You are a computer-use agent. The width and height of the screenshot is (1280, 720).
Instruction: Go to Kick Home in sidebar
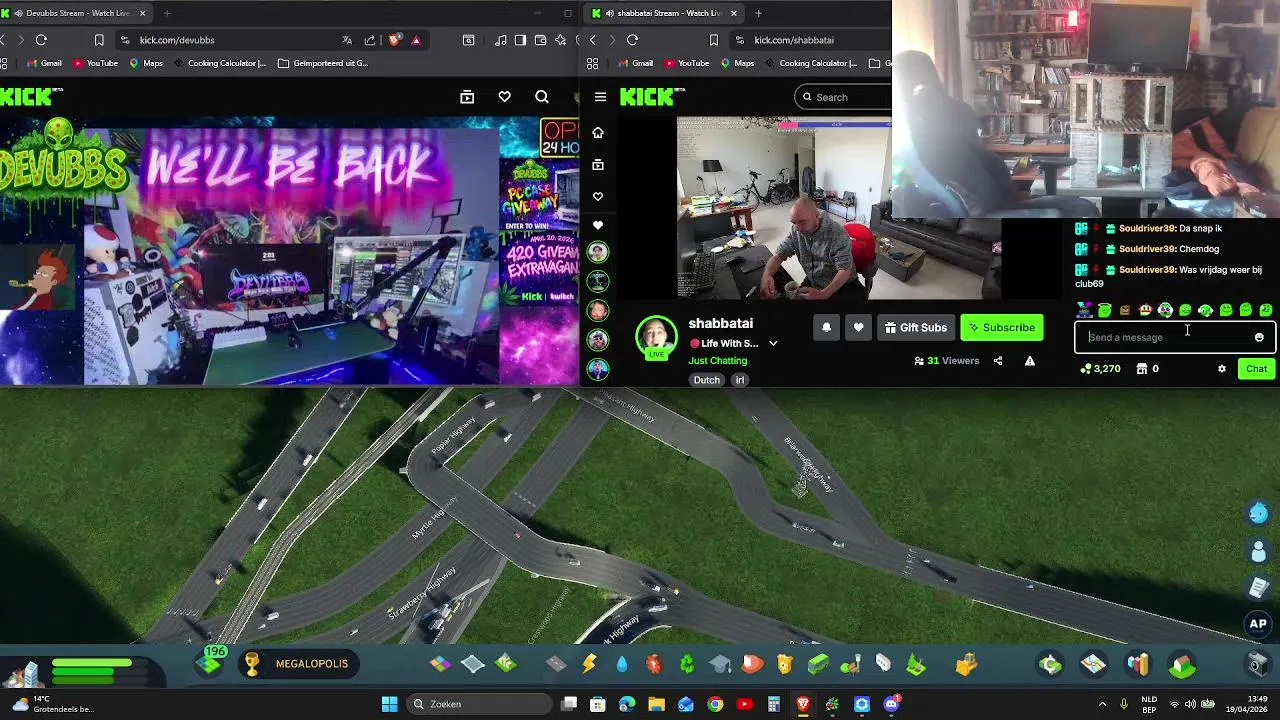598,133
